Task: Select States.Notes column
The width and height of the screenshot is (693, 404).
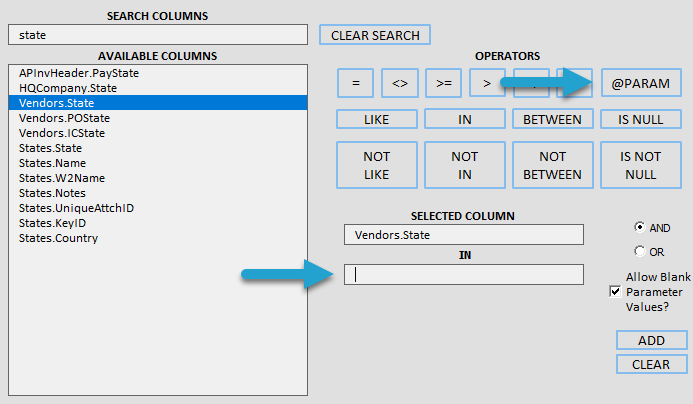Action: pyautogui.click(x=158, y=193)
